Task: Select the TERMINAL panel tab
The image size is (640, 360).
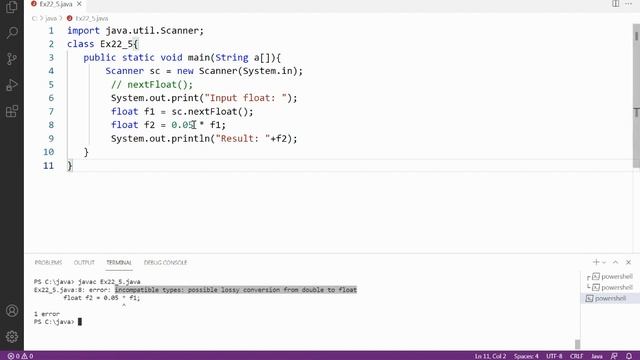Action: 119,262
